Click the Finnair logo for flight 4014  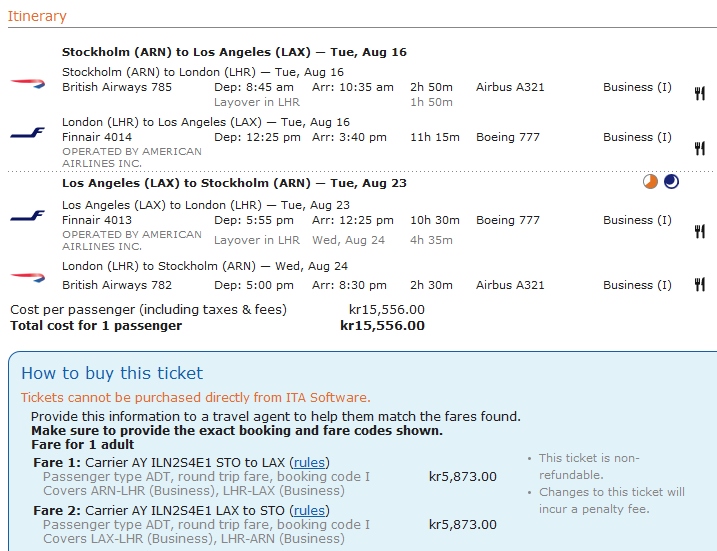(27, 132)
